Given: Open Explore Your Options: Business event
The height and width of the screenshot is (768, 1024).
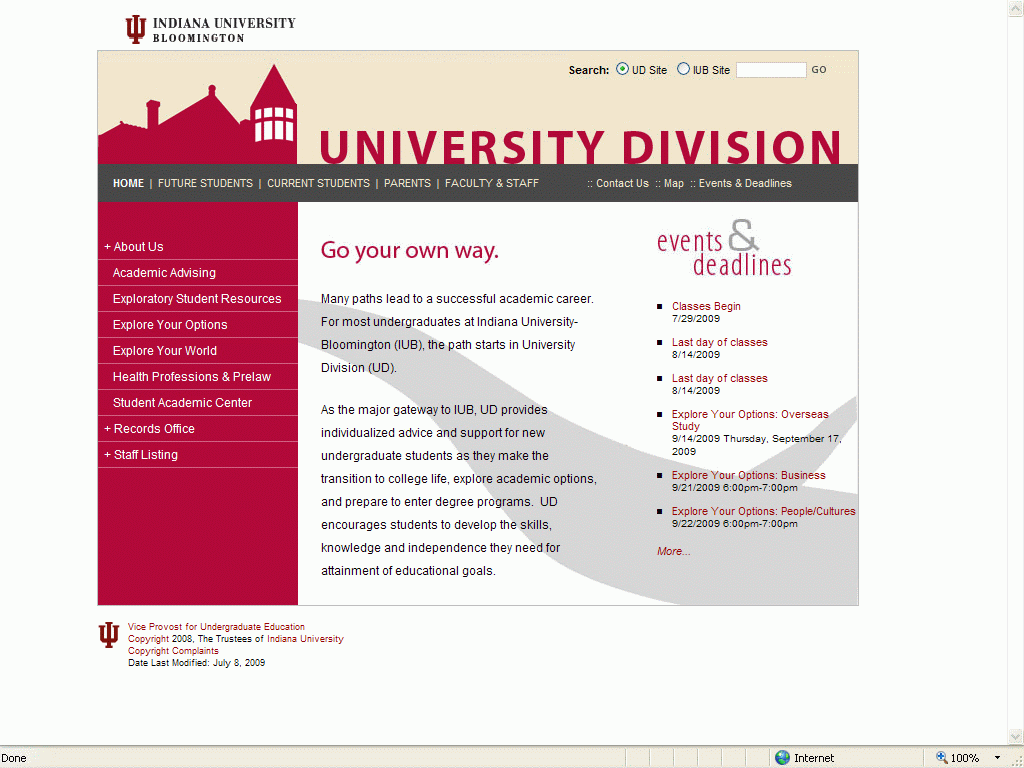Looking at the screenshot, I should 748,475.
